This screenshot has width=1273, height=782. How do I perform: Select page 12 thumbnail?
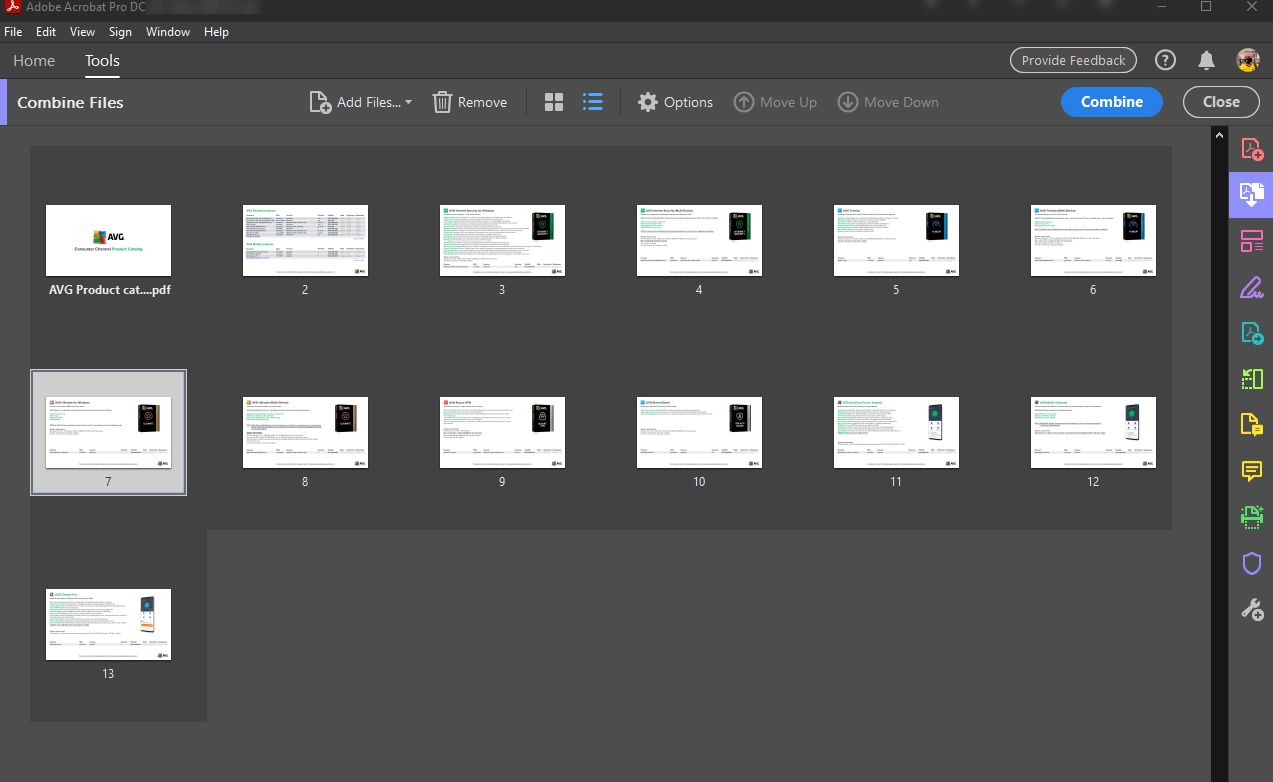[1093, 432]
